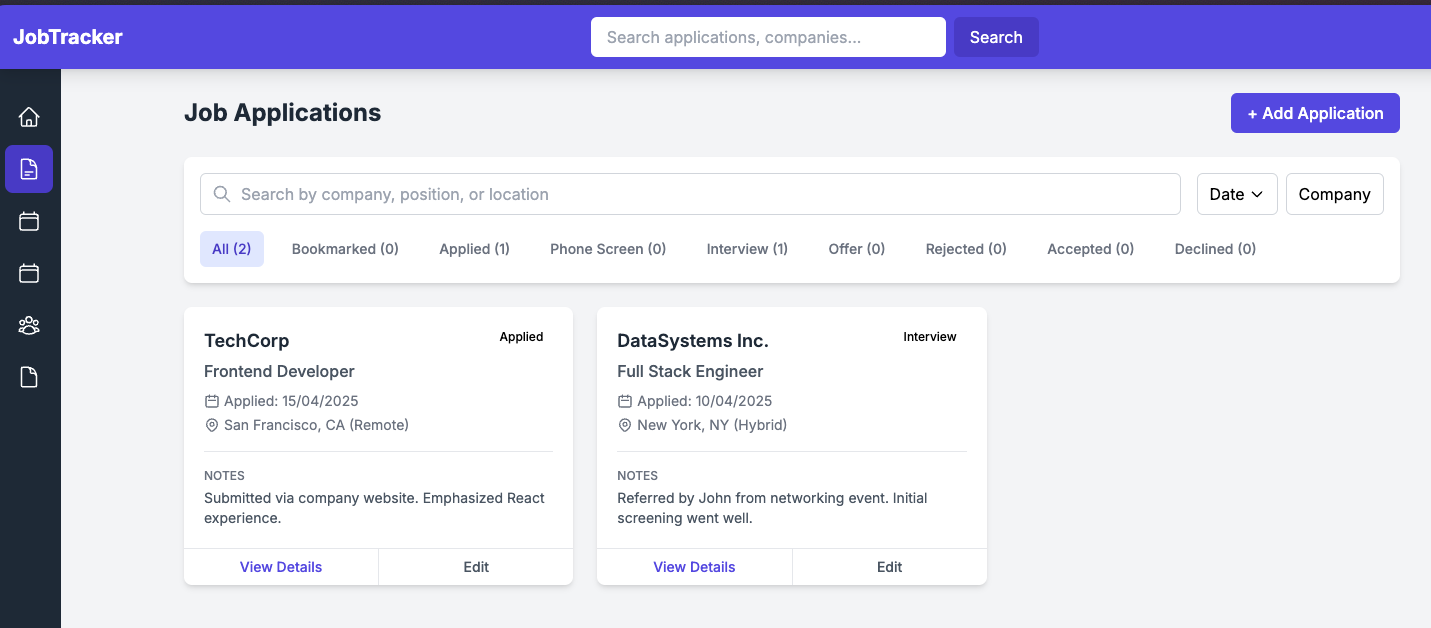Click calendar icon on the TechCorp card
The image size is (1431, 628).
tap(211, 401)
